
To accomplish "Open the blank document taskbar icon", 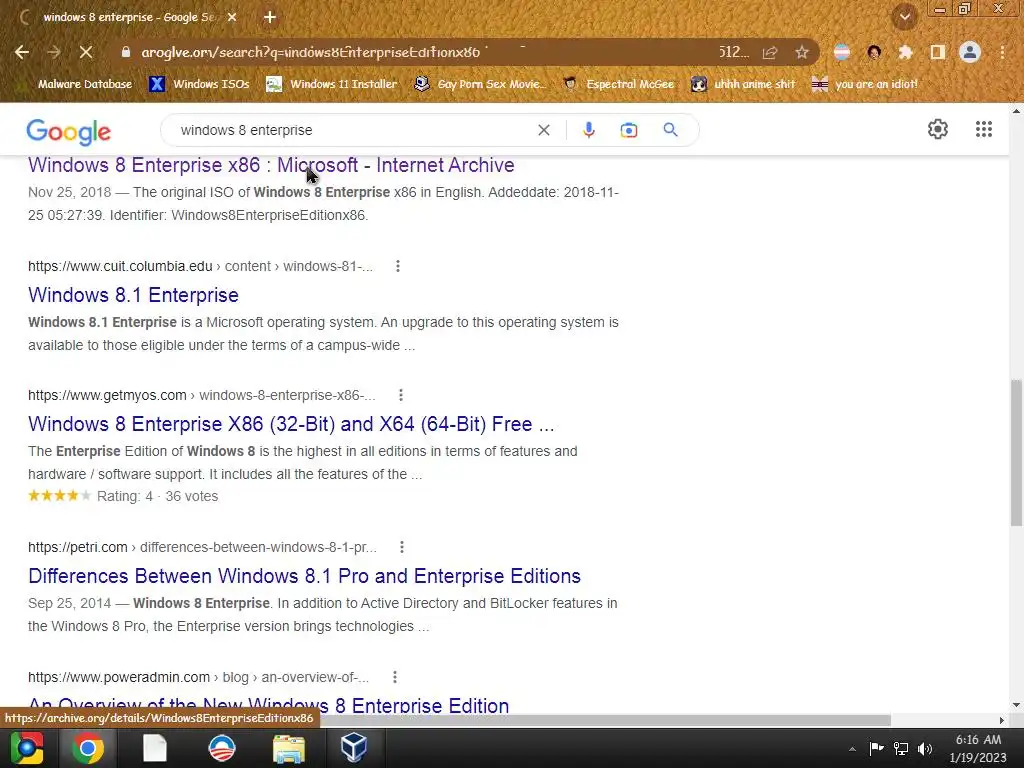I will click(x=155, y=748).
